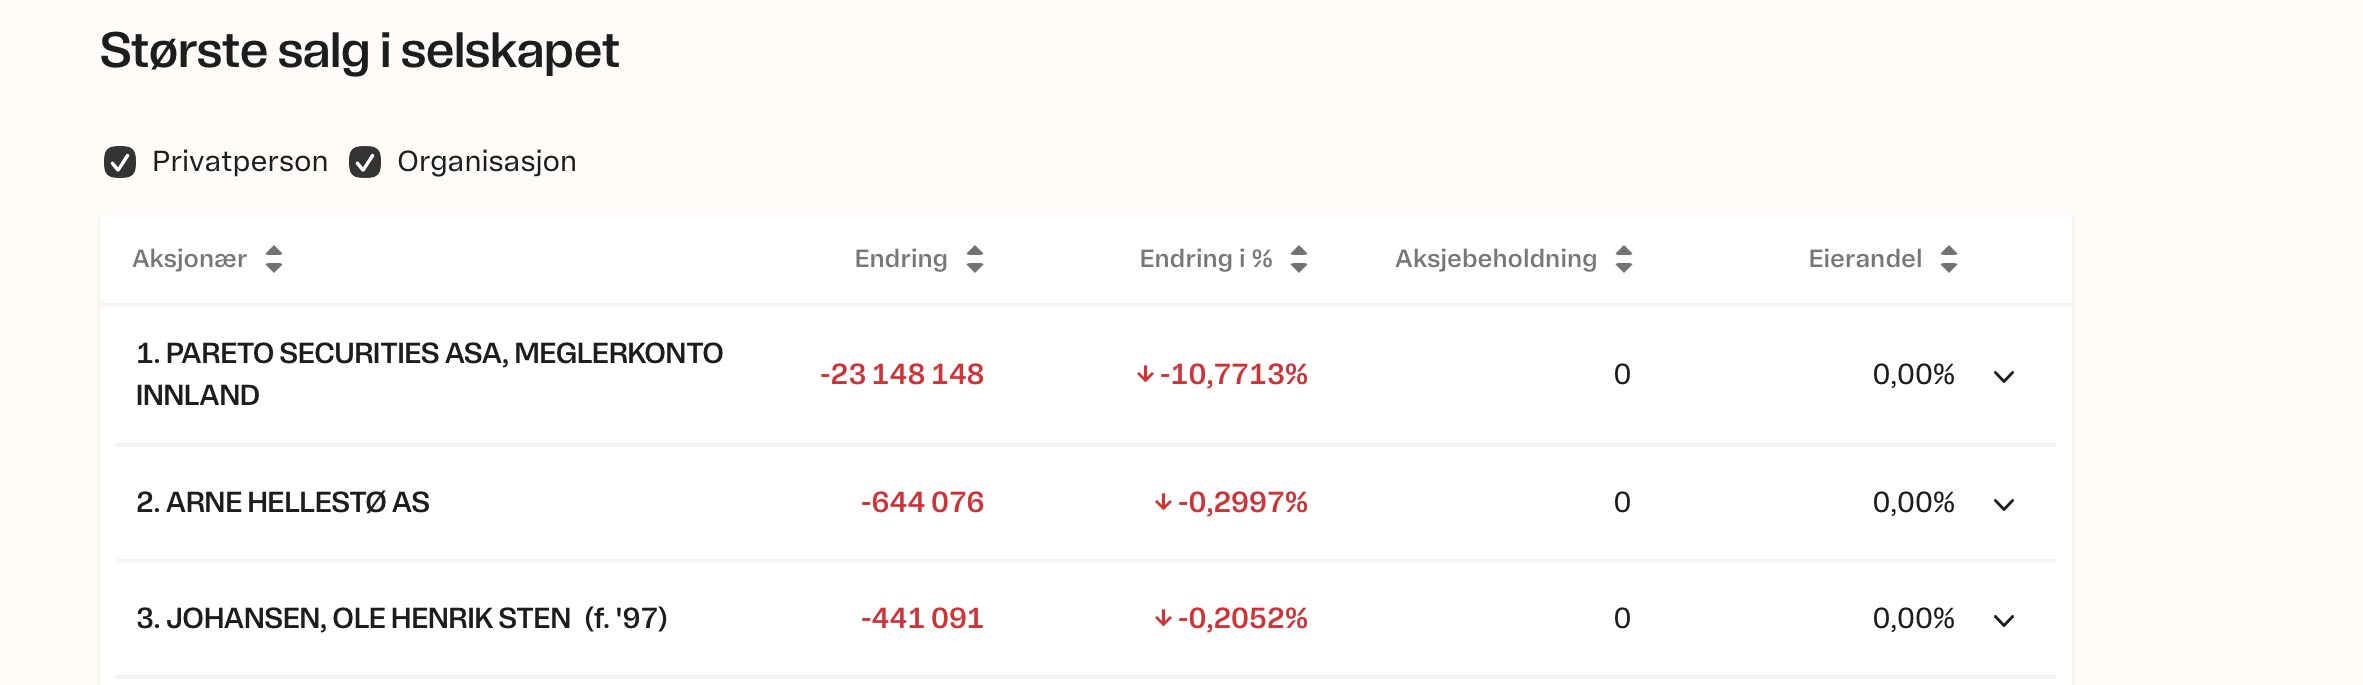Viewport: 2363px width, 685px height.
Task: Sort by Aksjonær column sort icon
Action: pos(274,259)
